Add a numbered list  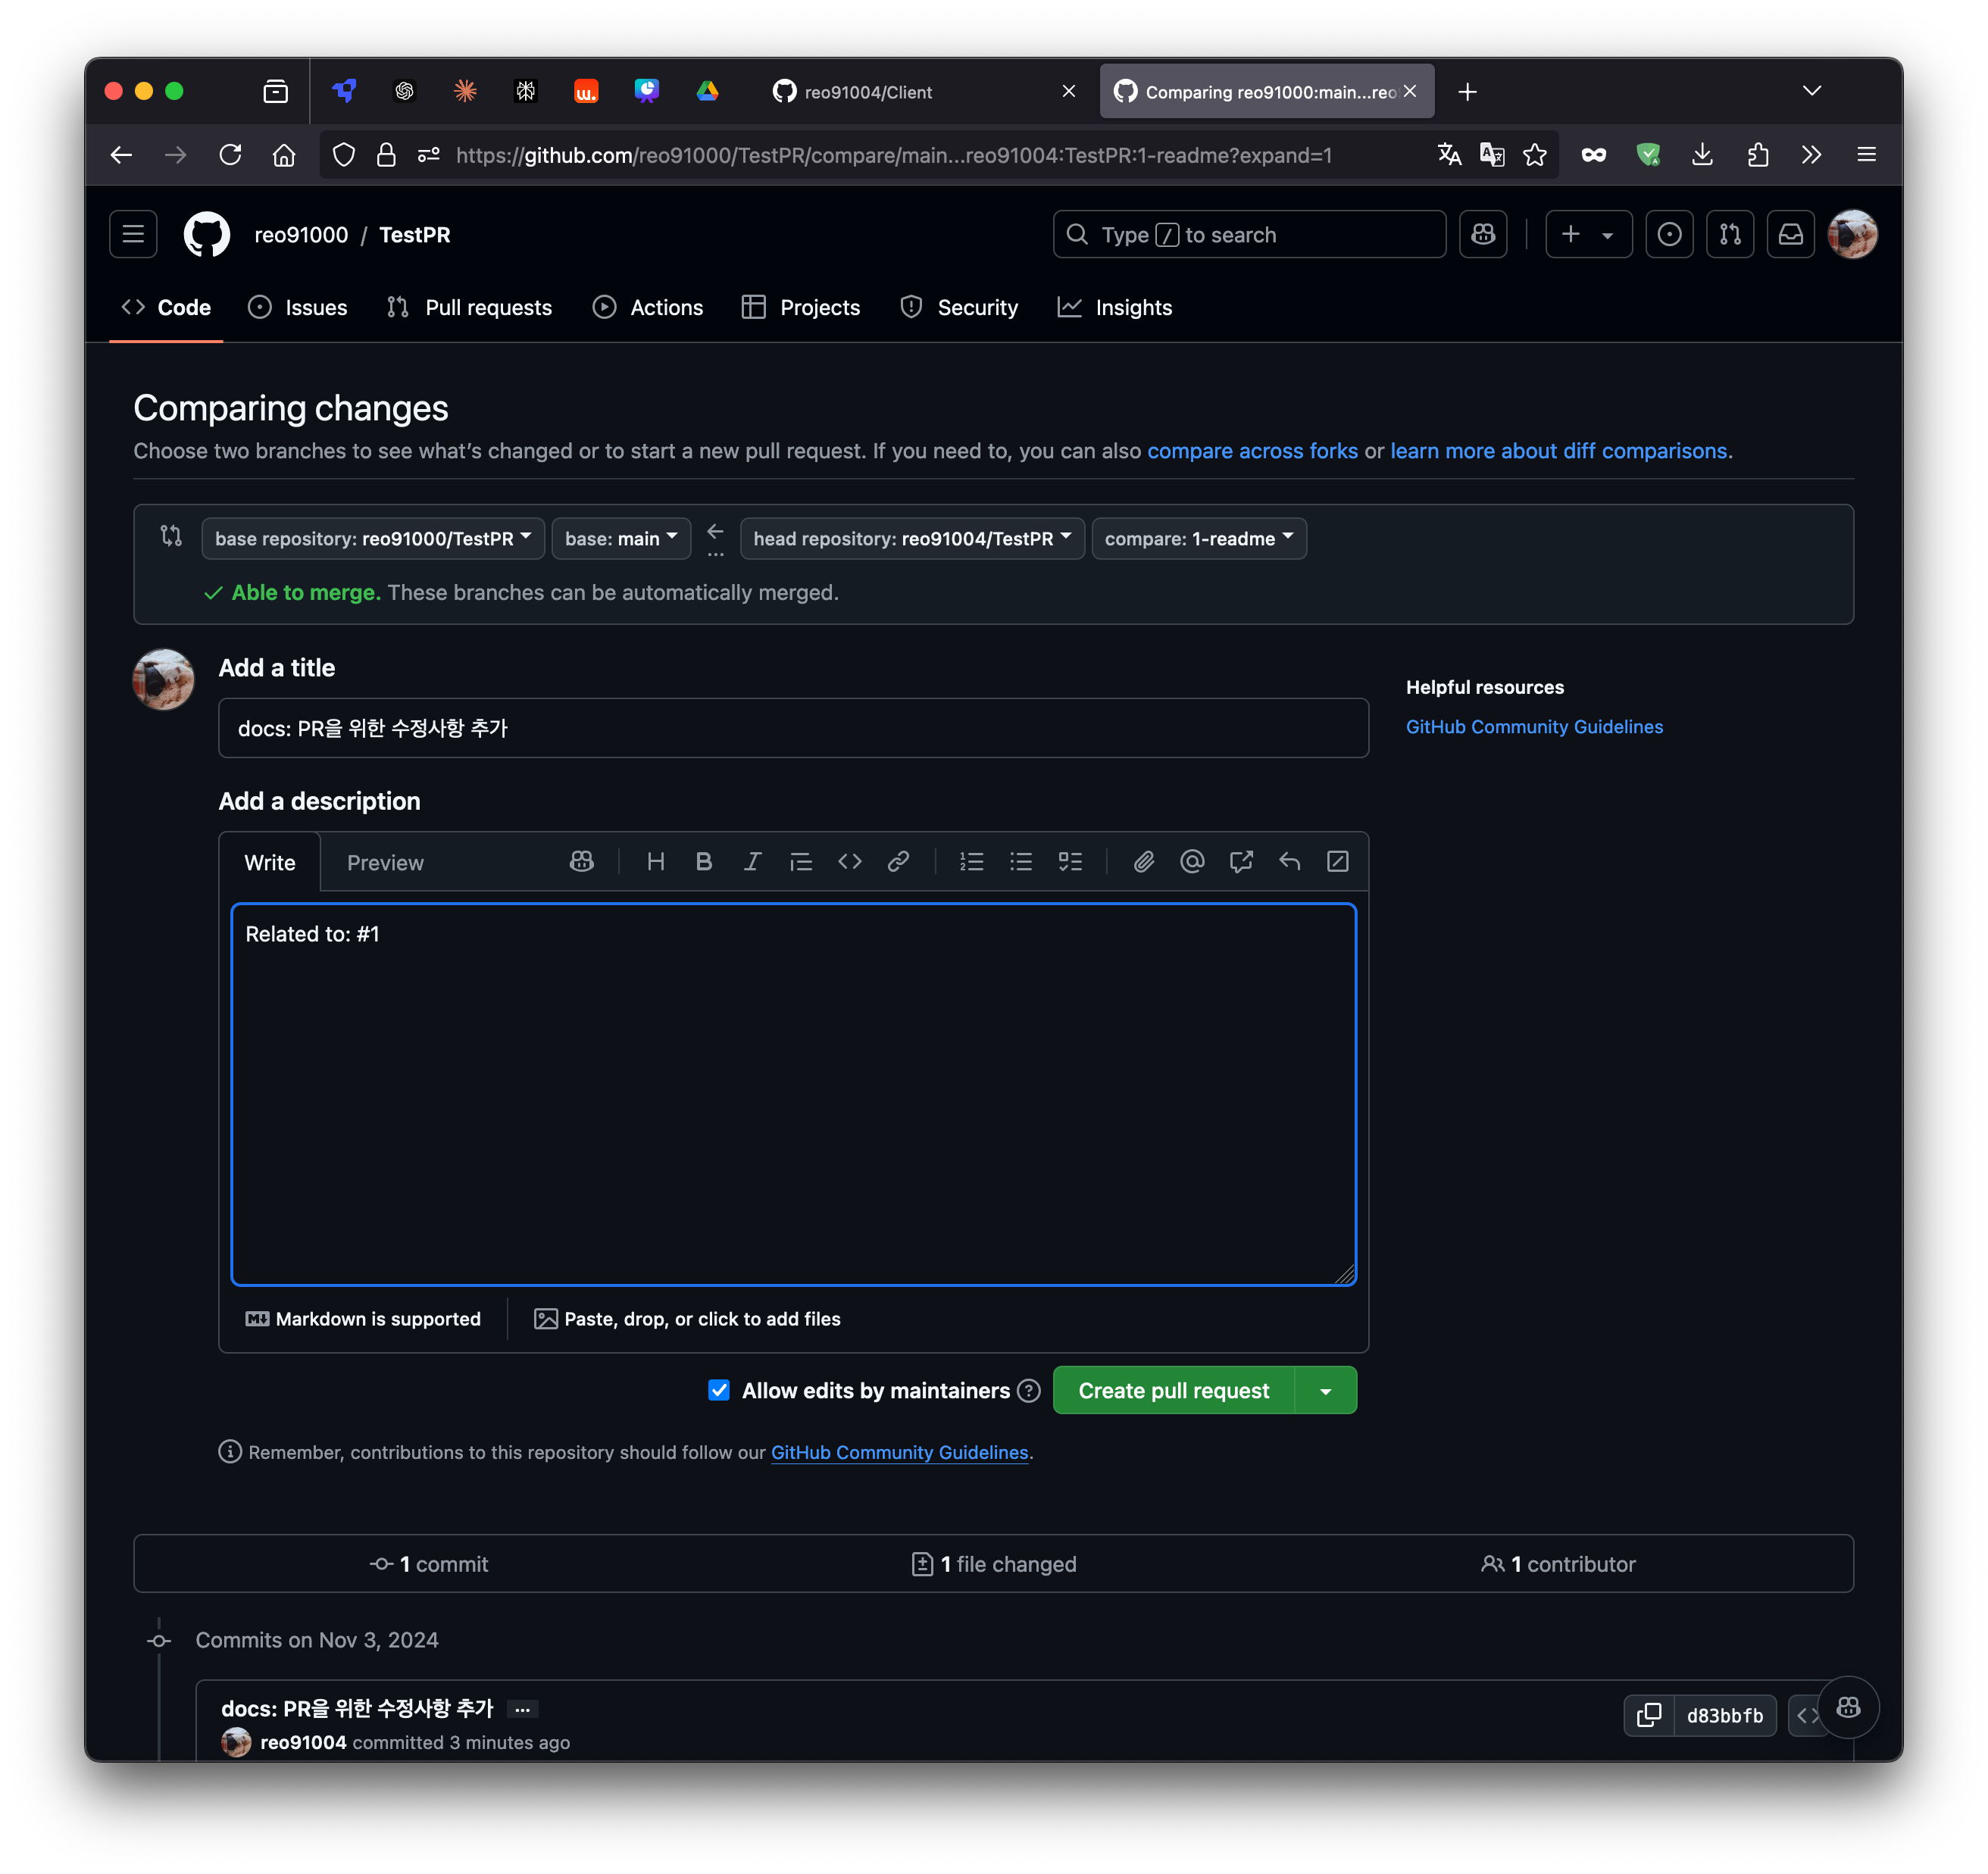pyautogui.click(x=970, y=861)
